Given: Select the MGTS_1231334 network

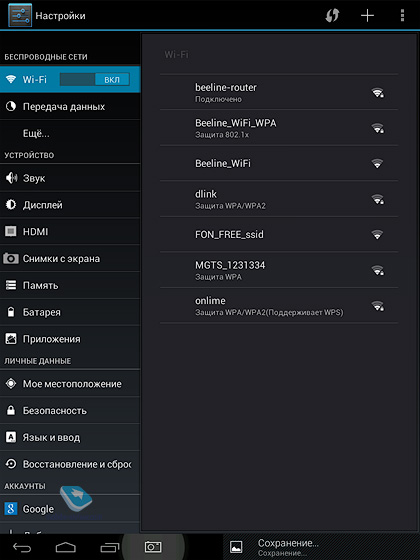Looking at the screenshot, I should coord(279,270).
